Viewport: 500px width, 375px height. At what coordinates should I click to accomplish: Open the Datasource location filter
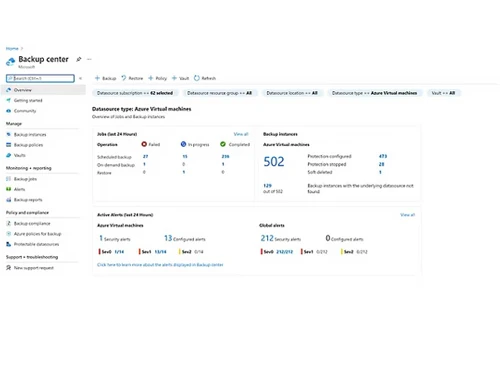[x=292, y=93]
